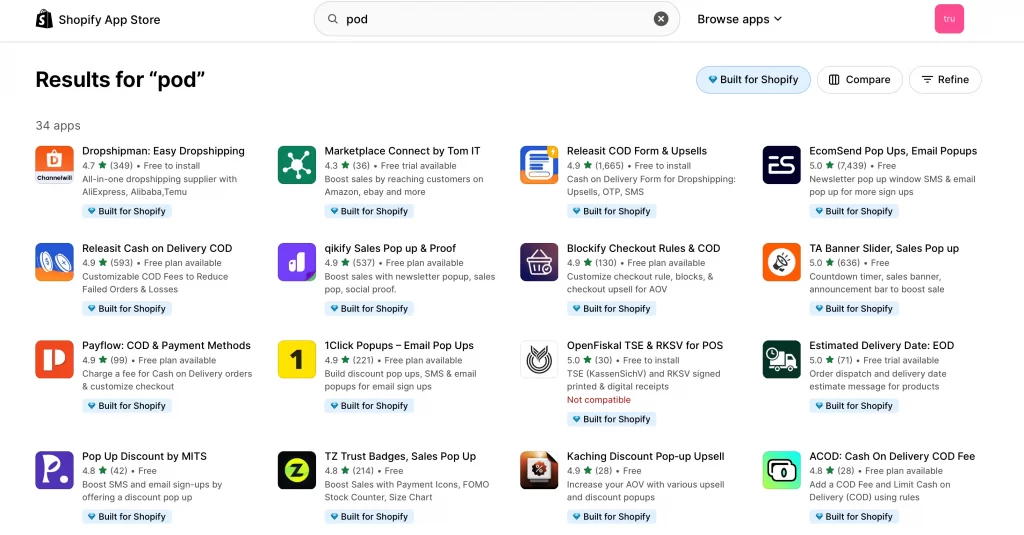
Task: Open the Marketplace Connect by Tom IT icon
Action: tap(296, 165)
